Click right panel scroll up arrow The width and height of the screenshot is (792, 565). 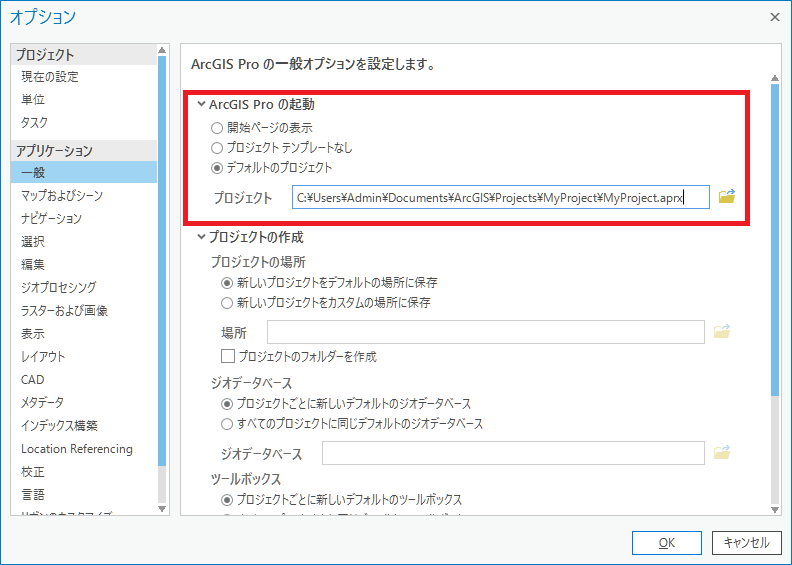pyautogui.click(x=774, y=78)
